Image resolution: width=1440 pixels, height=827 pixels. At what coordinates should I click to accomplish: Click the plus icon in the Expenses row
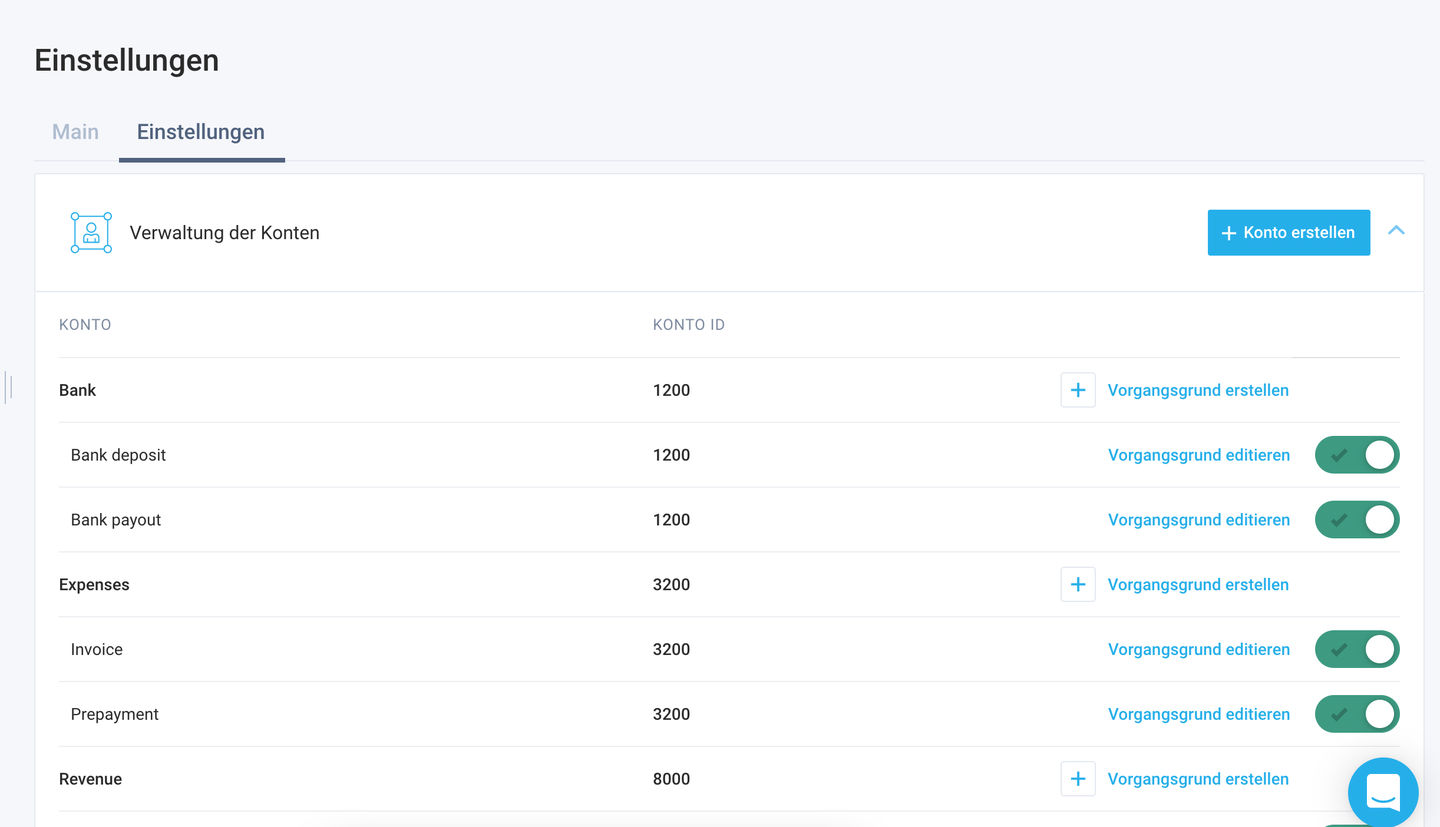(x=1078, y=584)
